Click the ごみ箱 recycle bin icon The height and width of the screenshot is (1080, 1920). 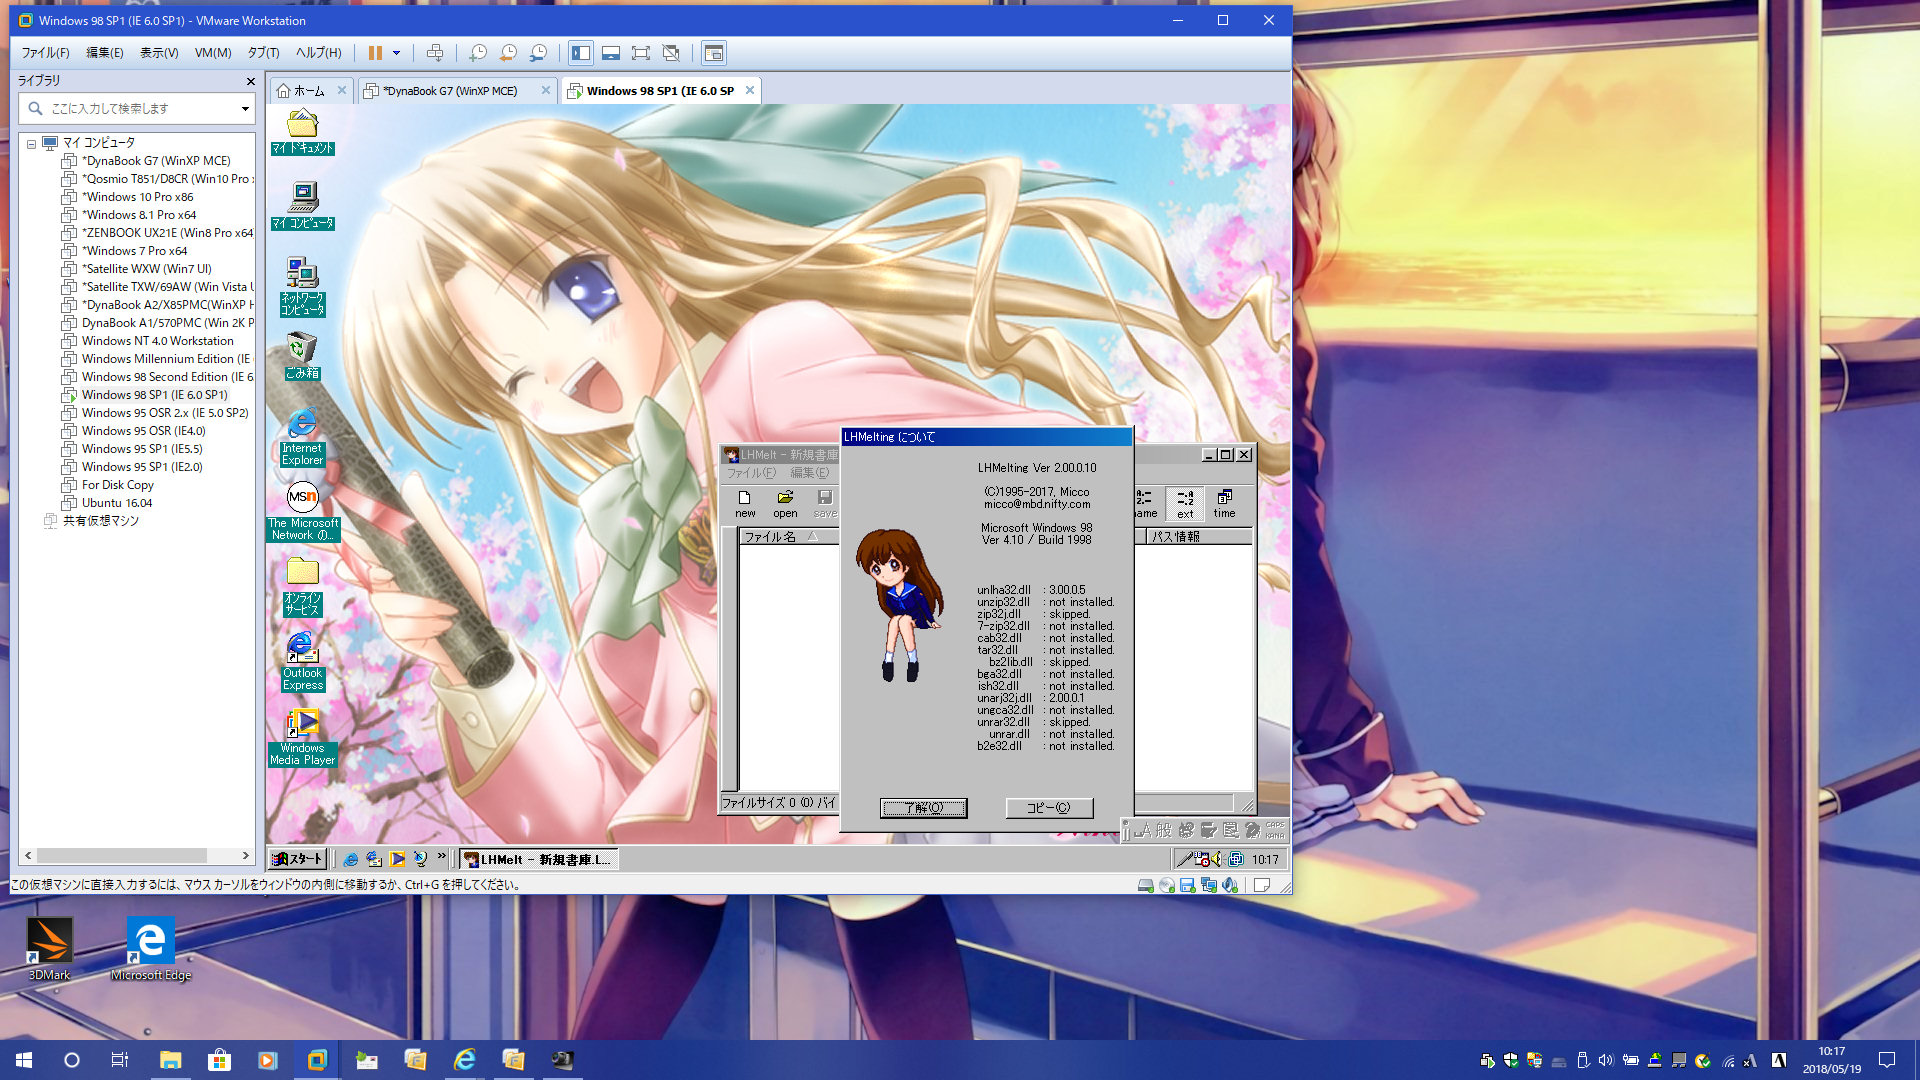point(302,357)
